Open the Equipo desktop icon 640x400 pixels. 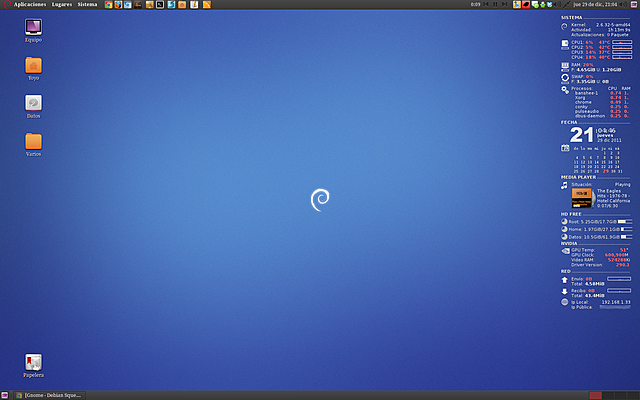click(x=33, y=31)
